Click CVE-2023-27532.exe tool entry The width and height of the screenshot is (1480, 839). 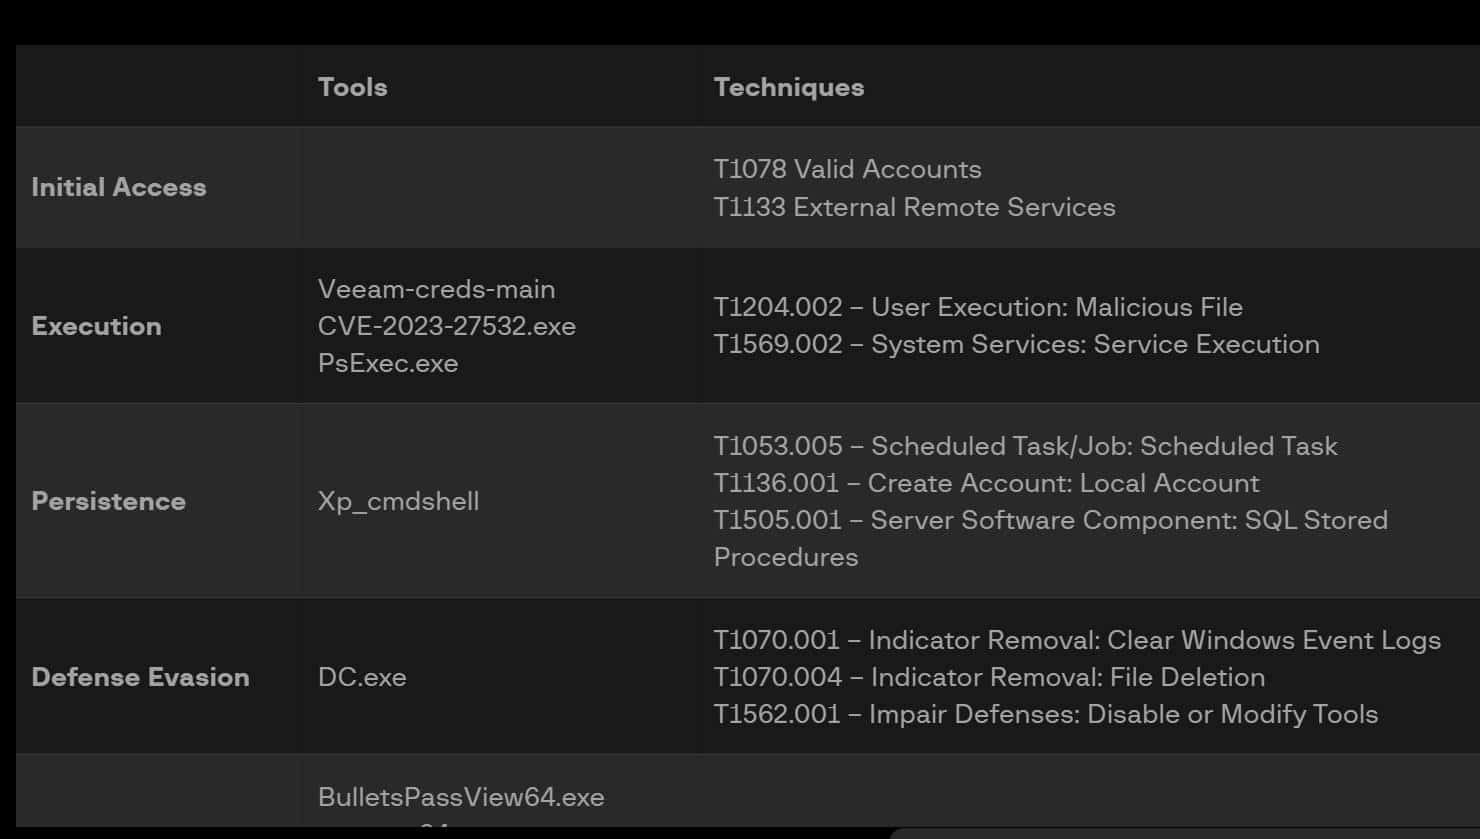446,326
